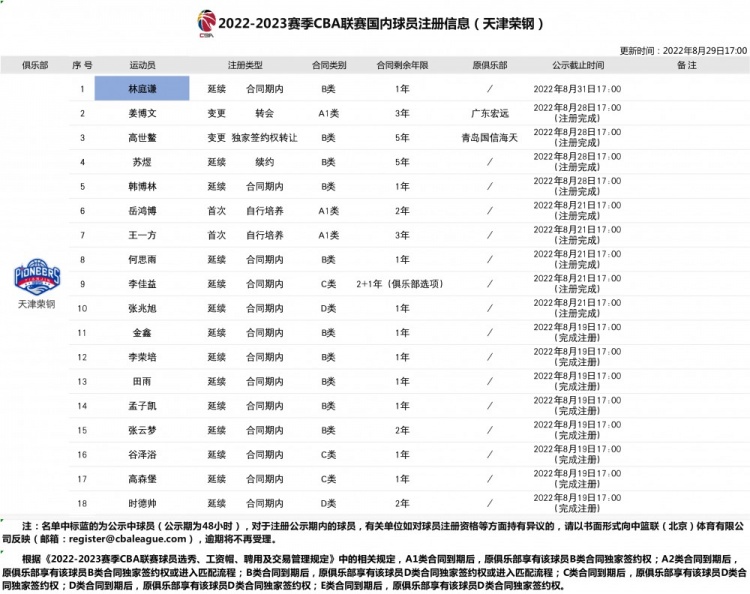Click the player name 姜博文
This screenshot has height=594, width=750.
click(142, 113)
